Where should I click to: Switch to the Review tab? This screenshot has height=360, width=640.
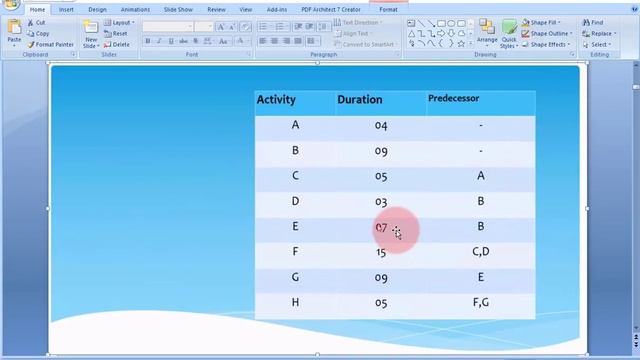click(216, 9)
